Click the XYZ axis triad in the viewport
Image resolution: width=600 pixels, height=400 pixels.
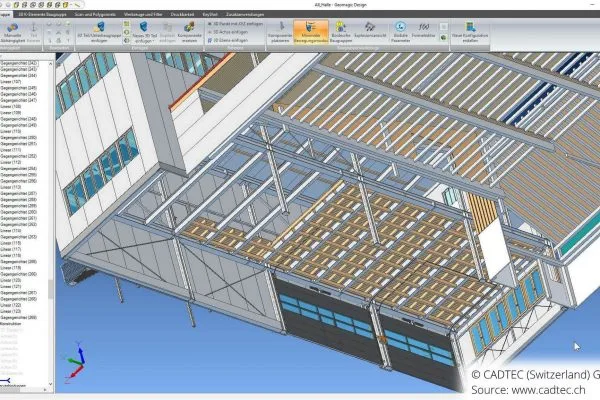(x=76, y=361)
